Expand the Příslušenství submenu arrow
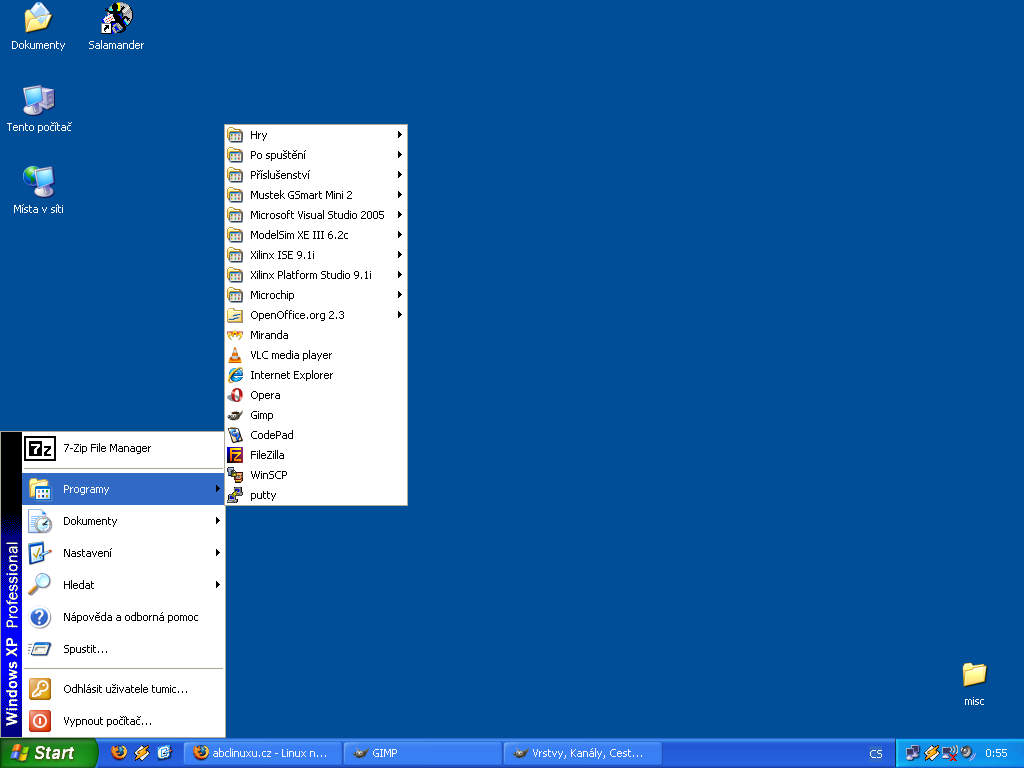 (399, 174)
